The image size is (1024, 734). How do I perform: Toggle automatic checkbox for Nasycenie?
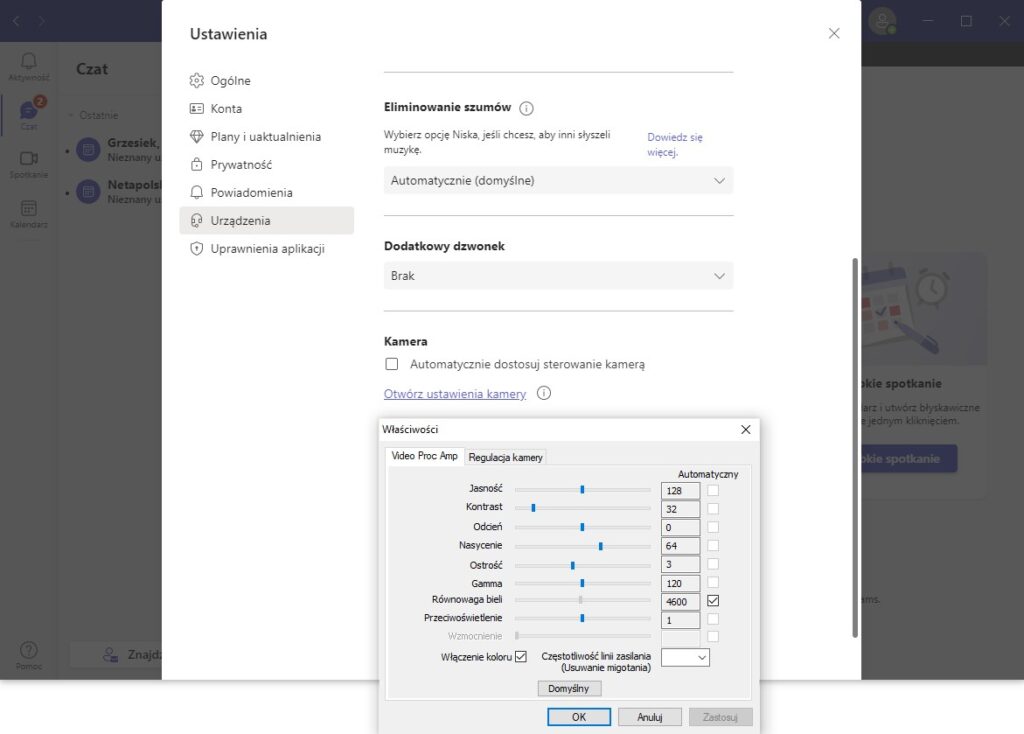[713, 545]
